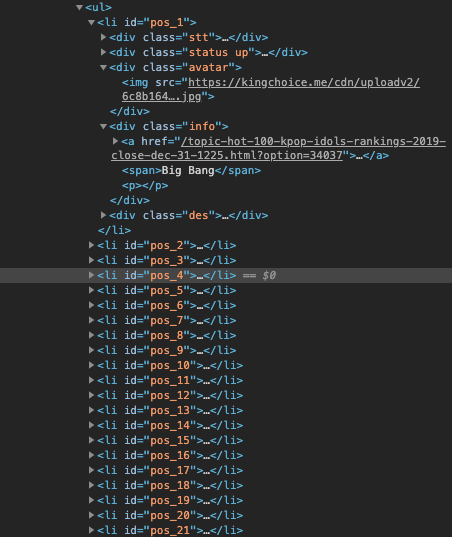Expand the li pos_10 node
Screen dimensions: 452x537
click(91, 365)
